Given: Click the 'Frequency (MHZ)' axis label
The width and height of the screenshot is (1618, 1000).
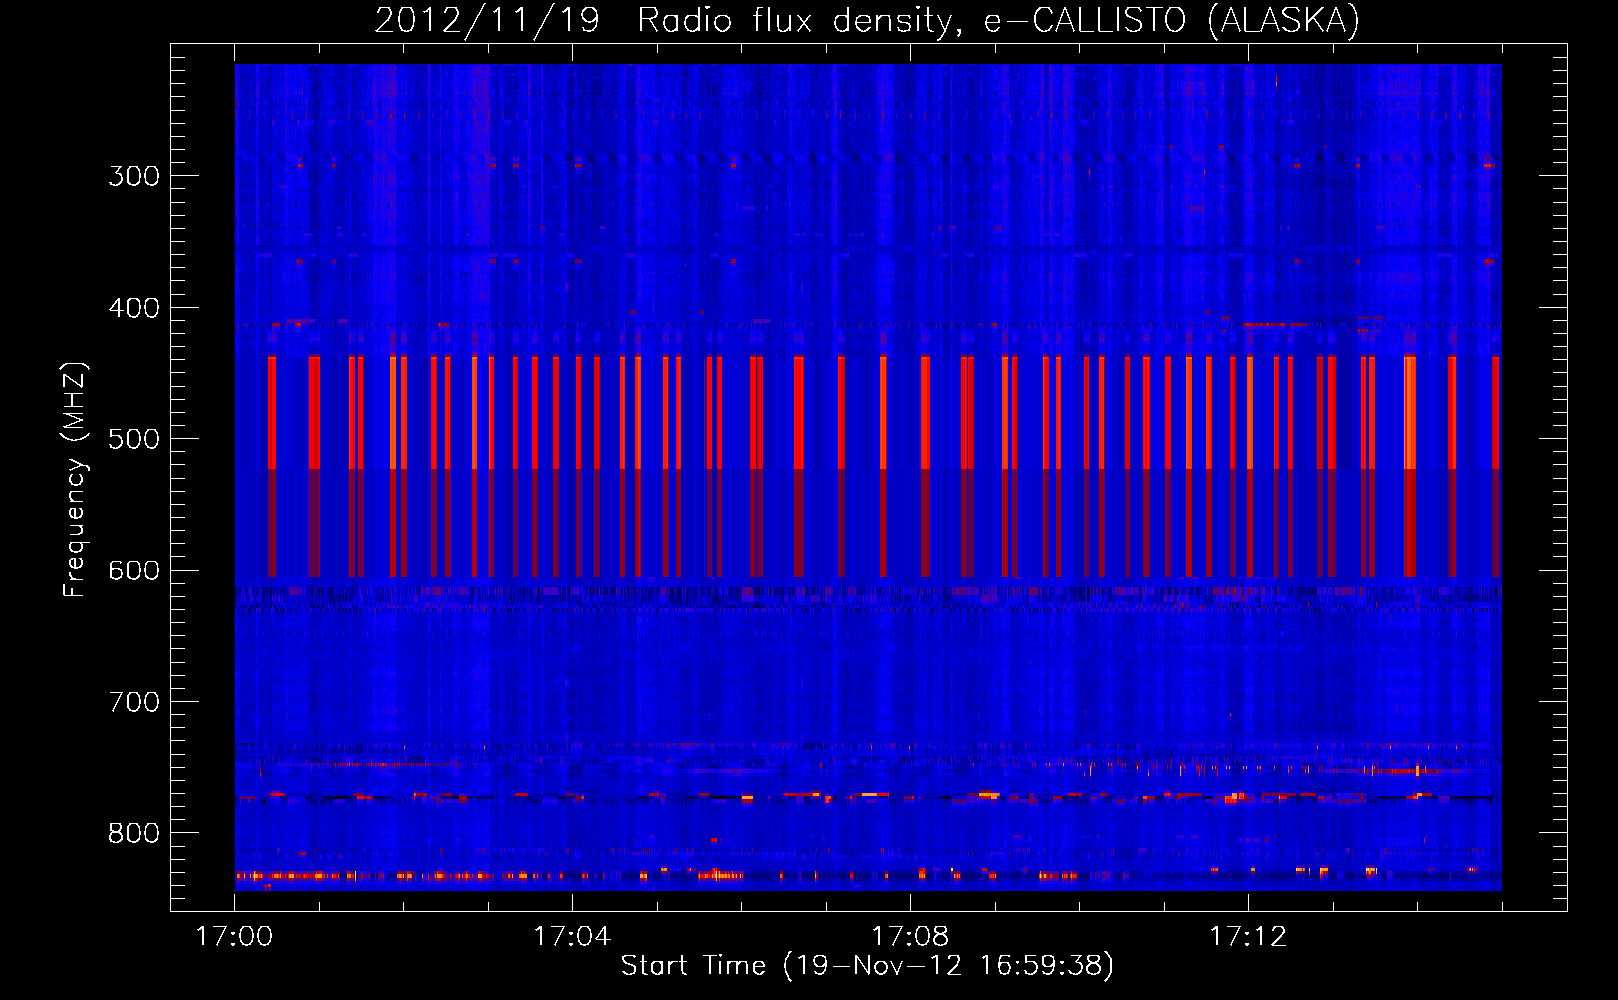Looking at the screenshot, I should click(75, 480).
